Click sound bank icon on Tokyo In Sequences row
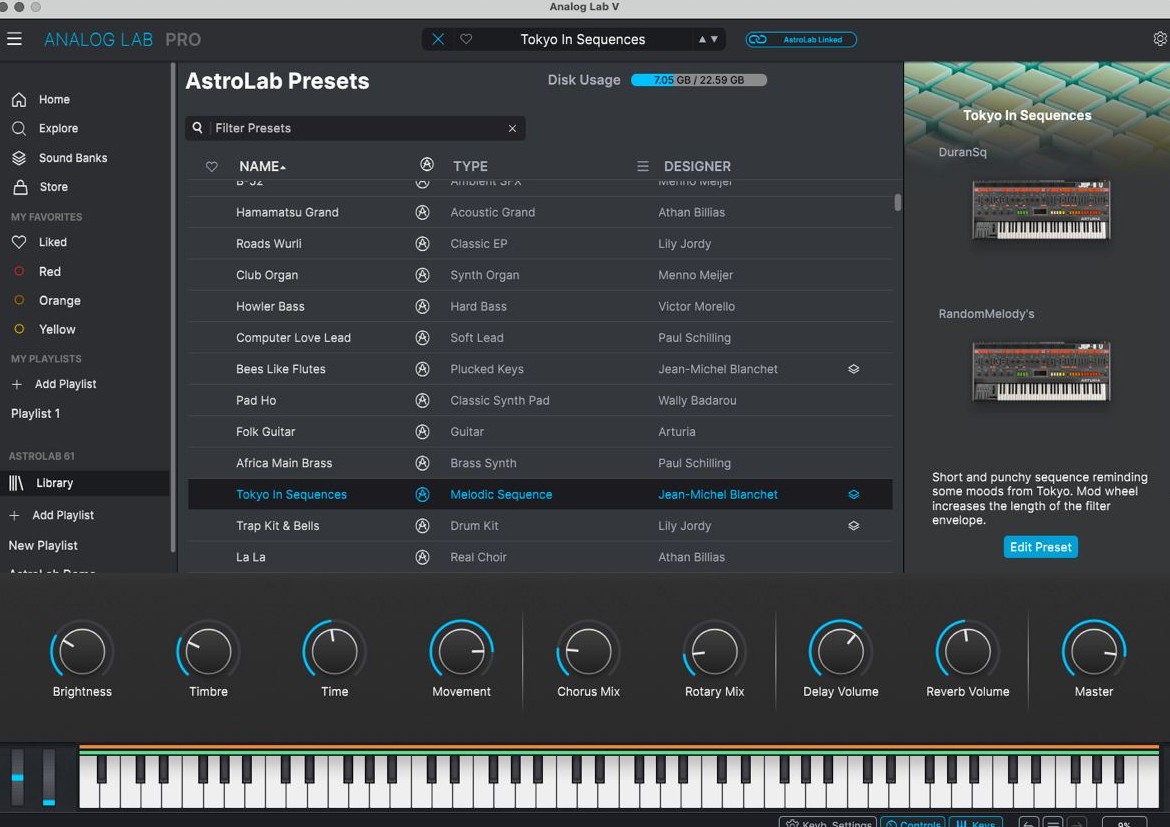The width and height of the screenshot is (1170, 827). coord(854,494)
